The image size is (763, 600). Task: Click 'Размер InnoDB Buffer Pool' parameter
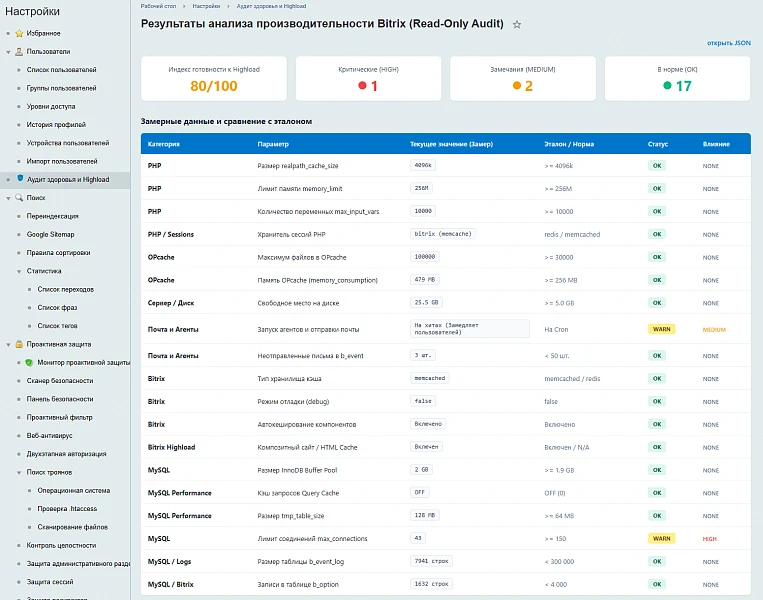[297, 471]
